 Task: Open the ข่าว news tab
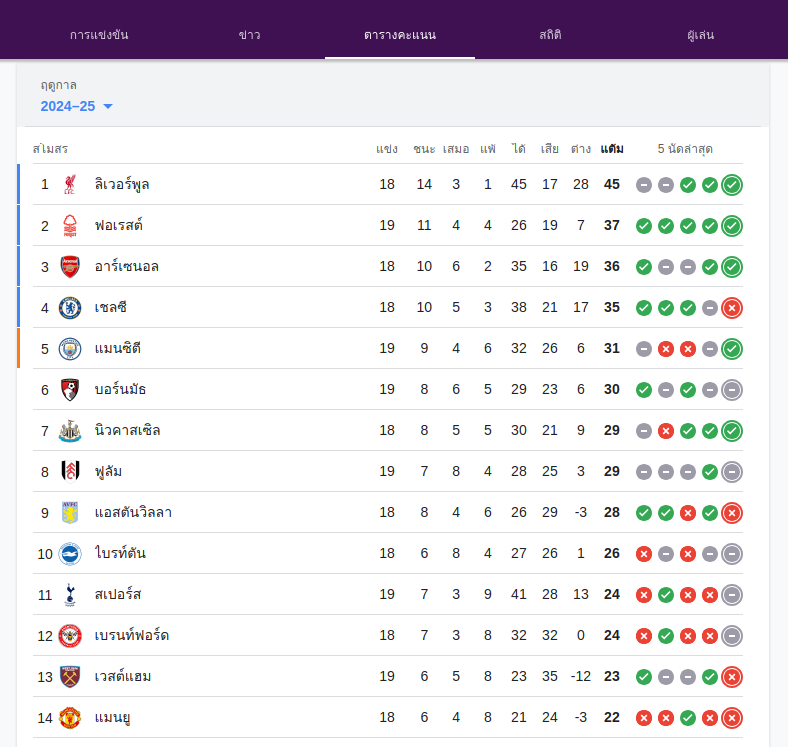[x=249, y=34]
